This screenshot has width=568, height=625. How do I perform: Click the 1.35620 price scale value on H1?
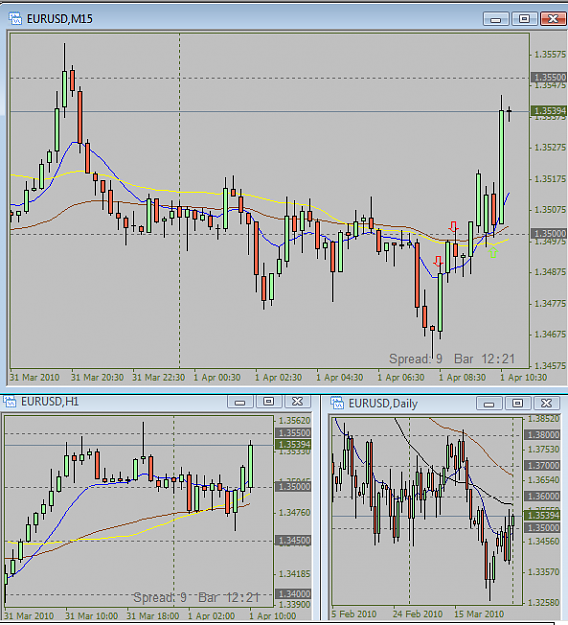(x=294, y=421)
